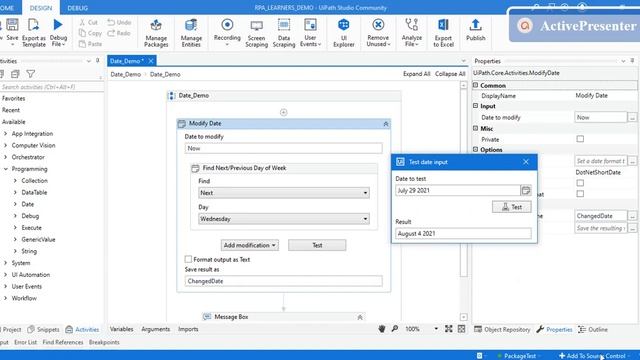Click the Date to test field
Viewport: 640px width, 360px height.
click(x=458, y=190)
